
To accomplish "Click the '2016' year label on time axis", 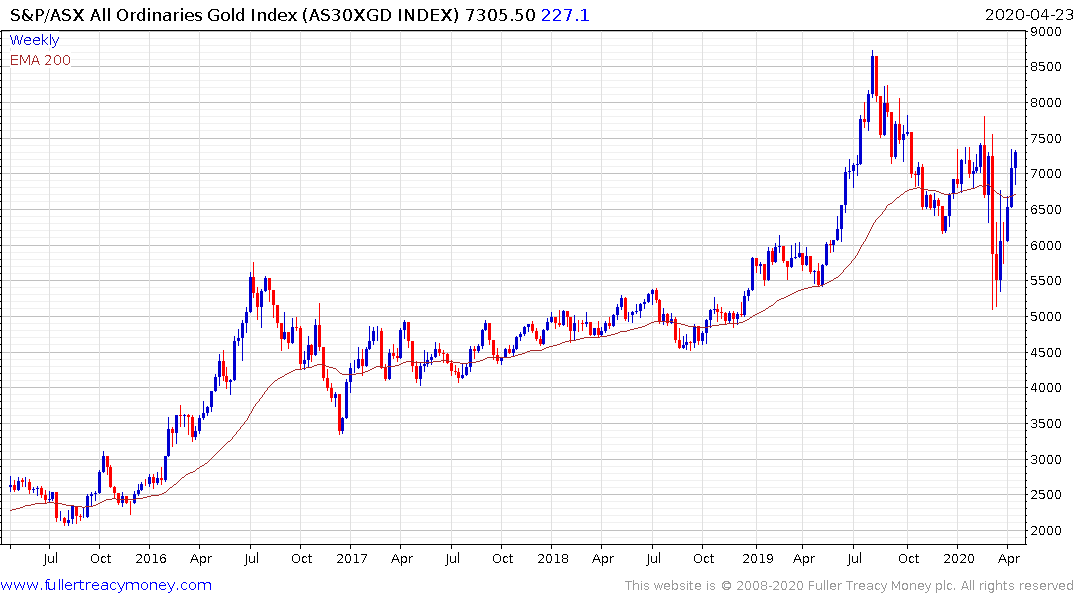I will (151, 559).
